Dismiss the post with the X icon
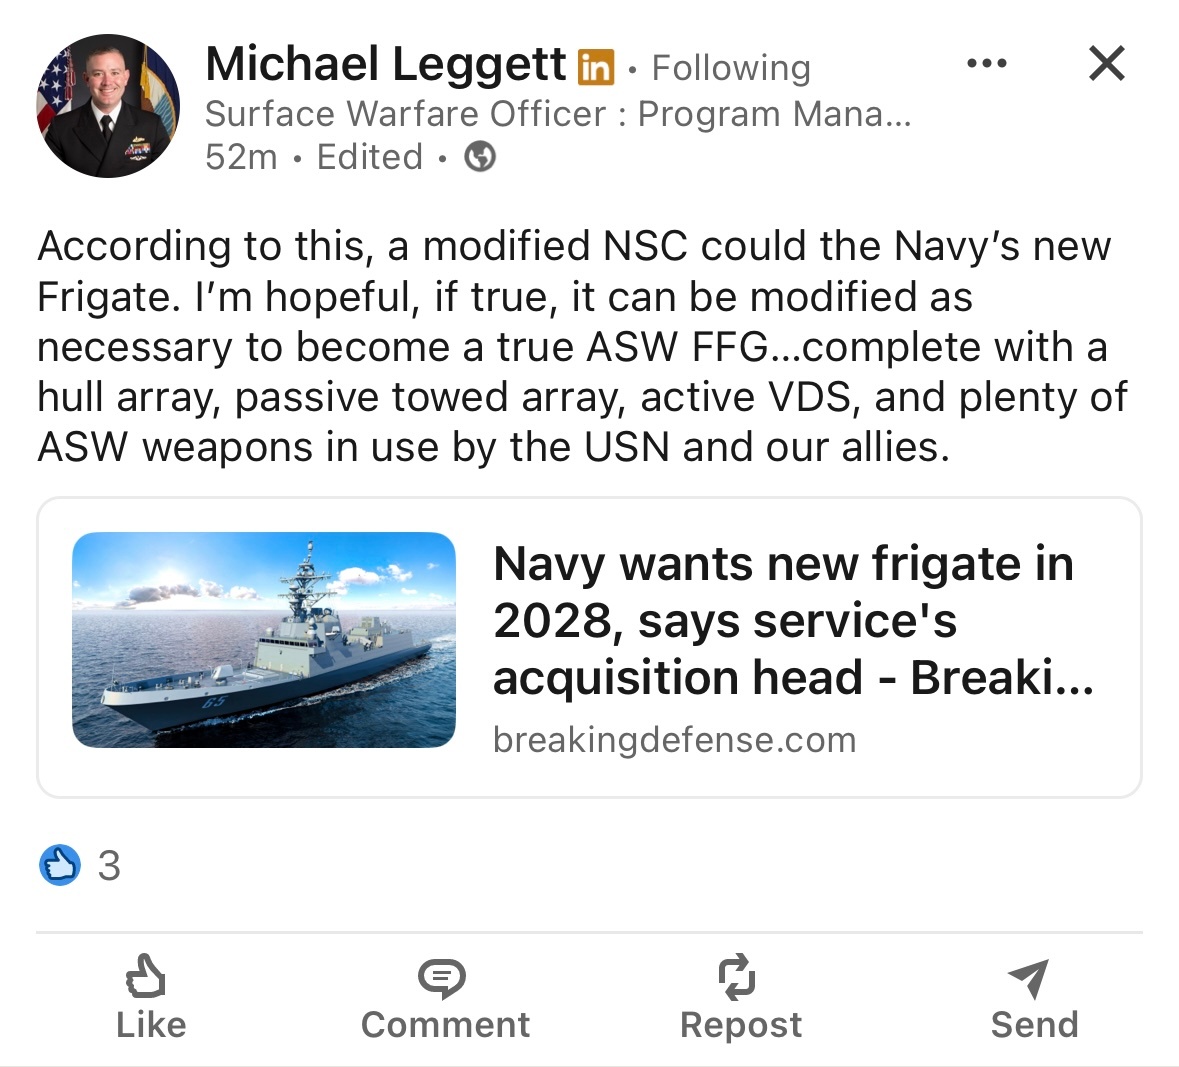 pyautogui.click(x=1106, y=64)
